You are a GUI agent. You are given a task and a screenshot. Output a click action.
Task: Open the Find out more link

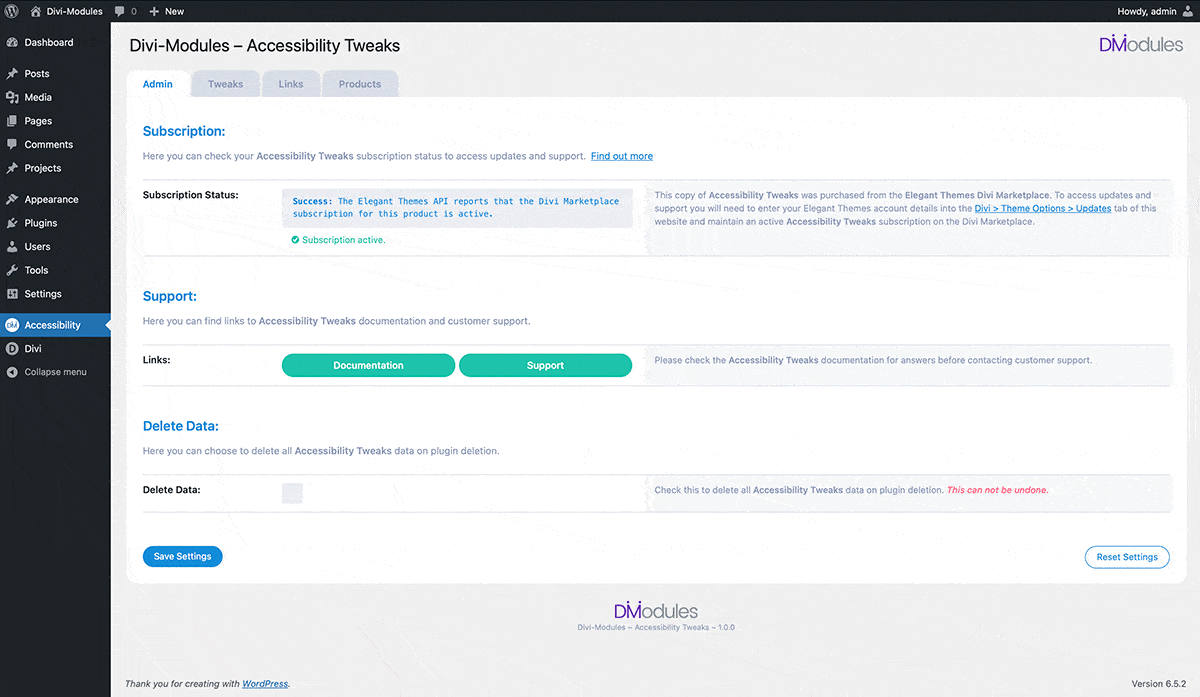622,156
